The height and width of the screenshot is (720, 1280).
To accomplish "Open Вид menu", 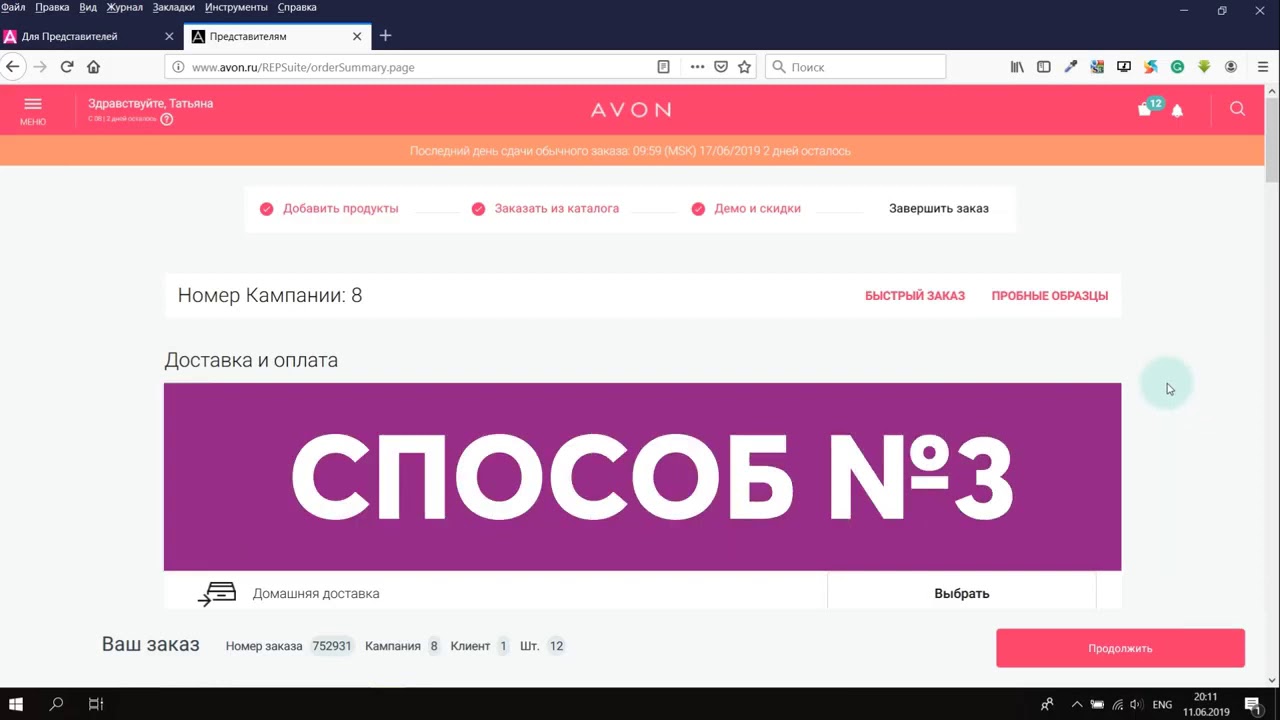I will 88,7.
